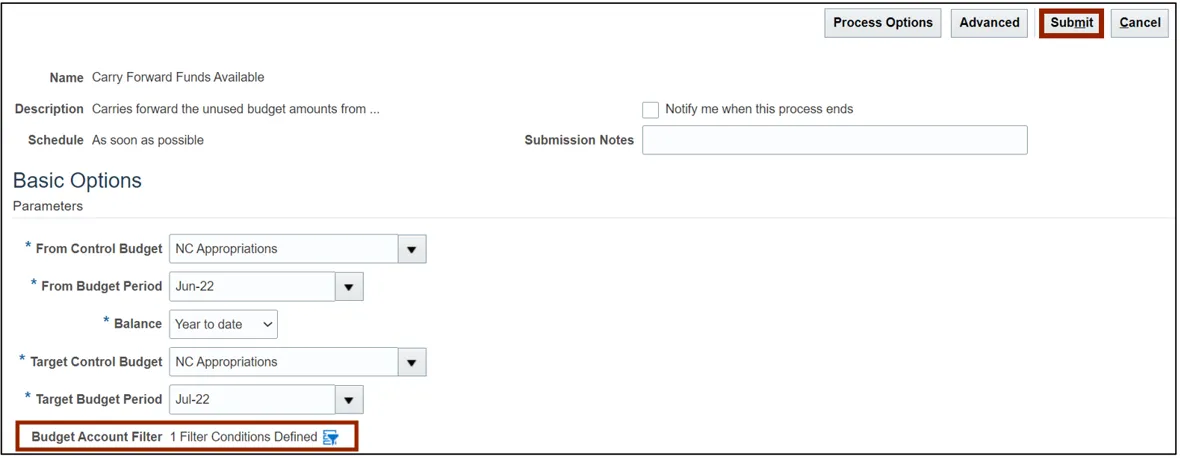The height and width of the screenshot is (458, 1180).
Task: Expand the Target Control Budget dropdown arrow
Action: coord(412,362)
